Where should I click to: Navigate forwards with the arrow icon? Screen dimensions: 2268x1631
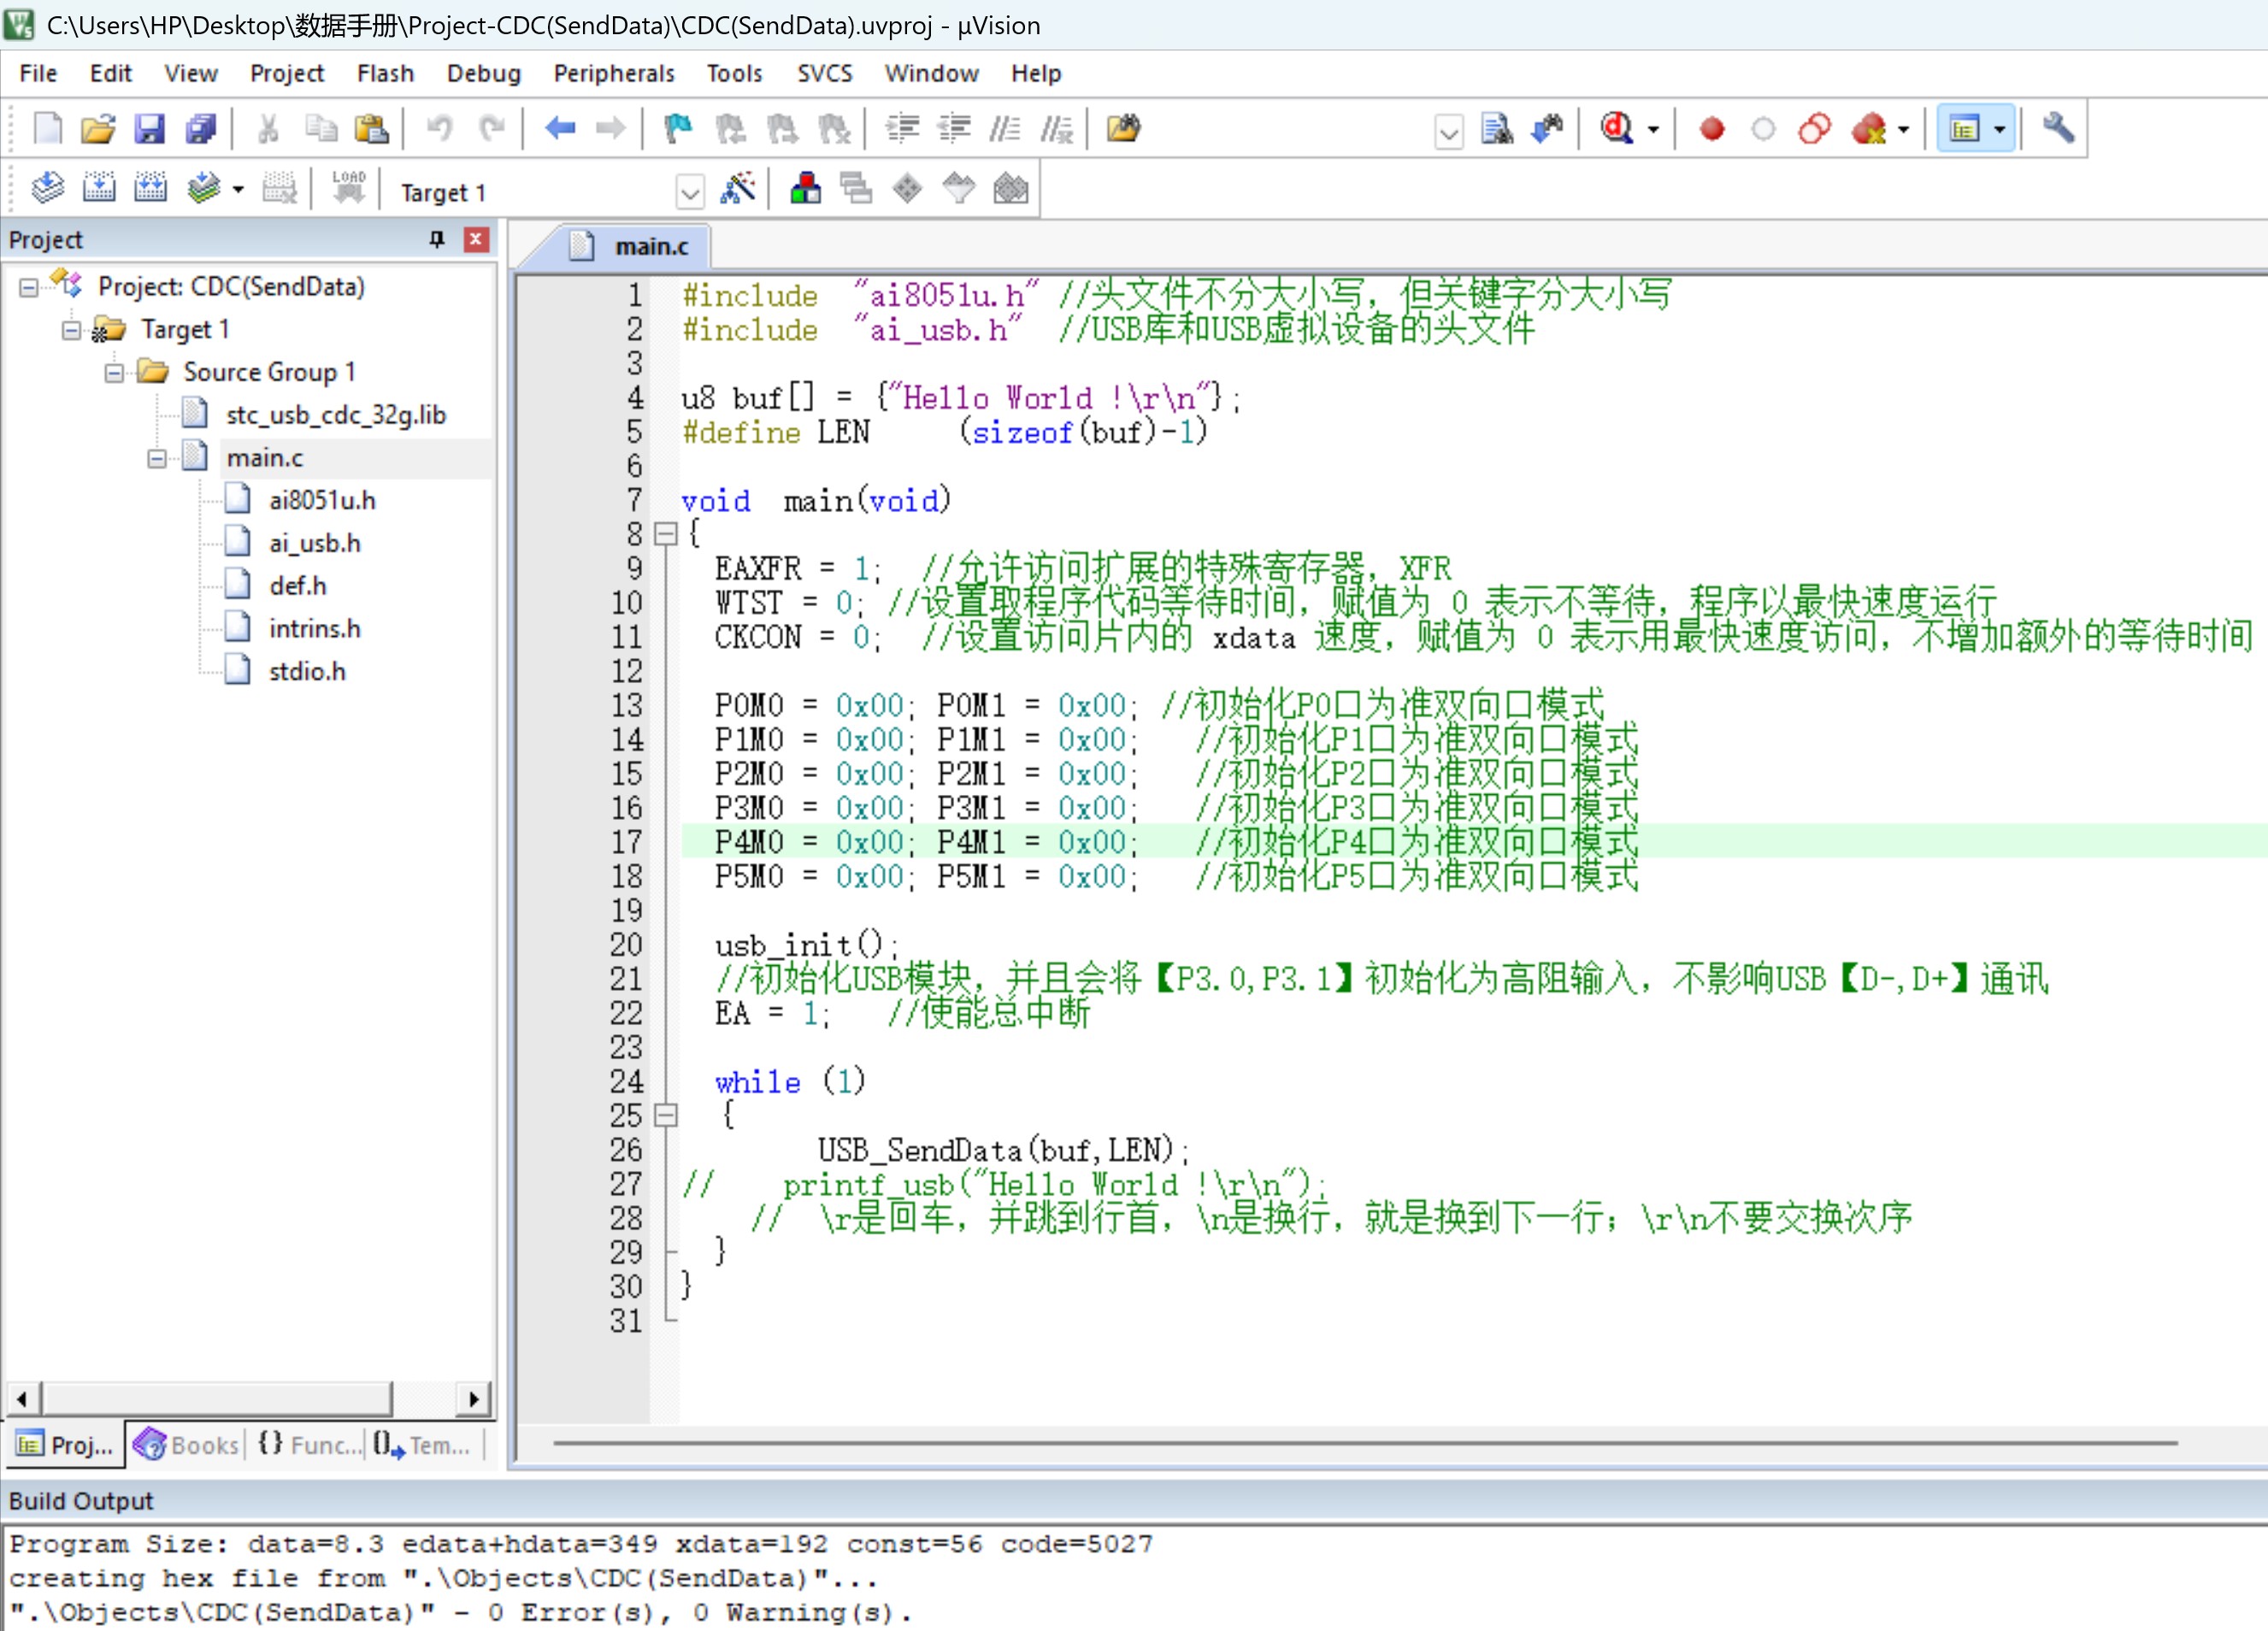610,128
